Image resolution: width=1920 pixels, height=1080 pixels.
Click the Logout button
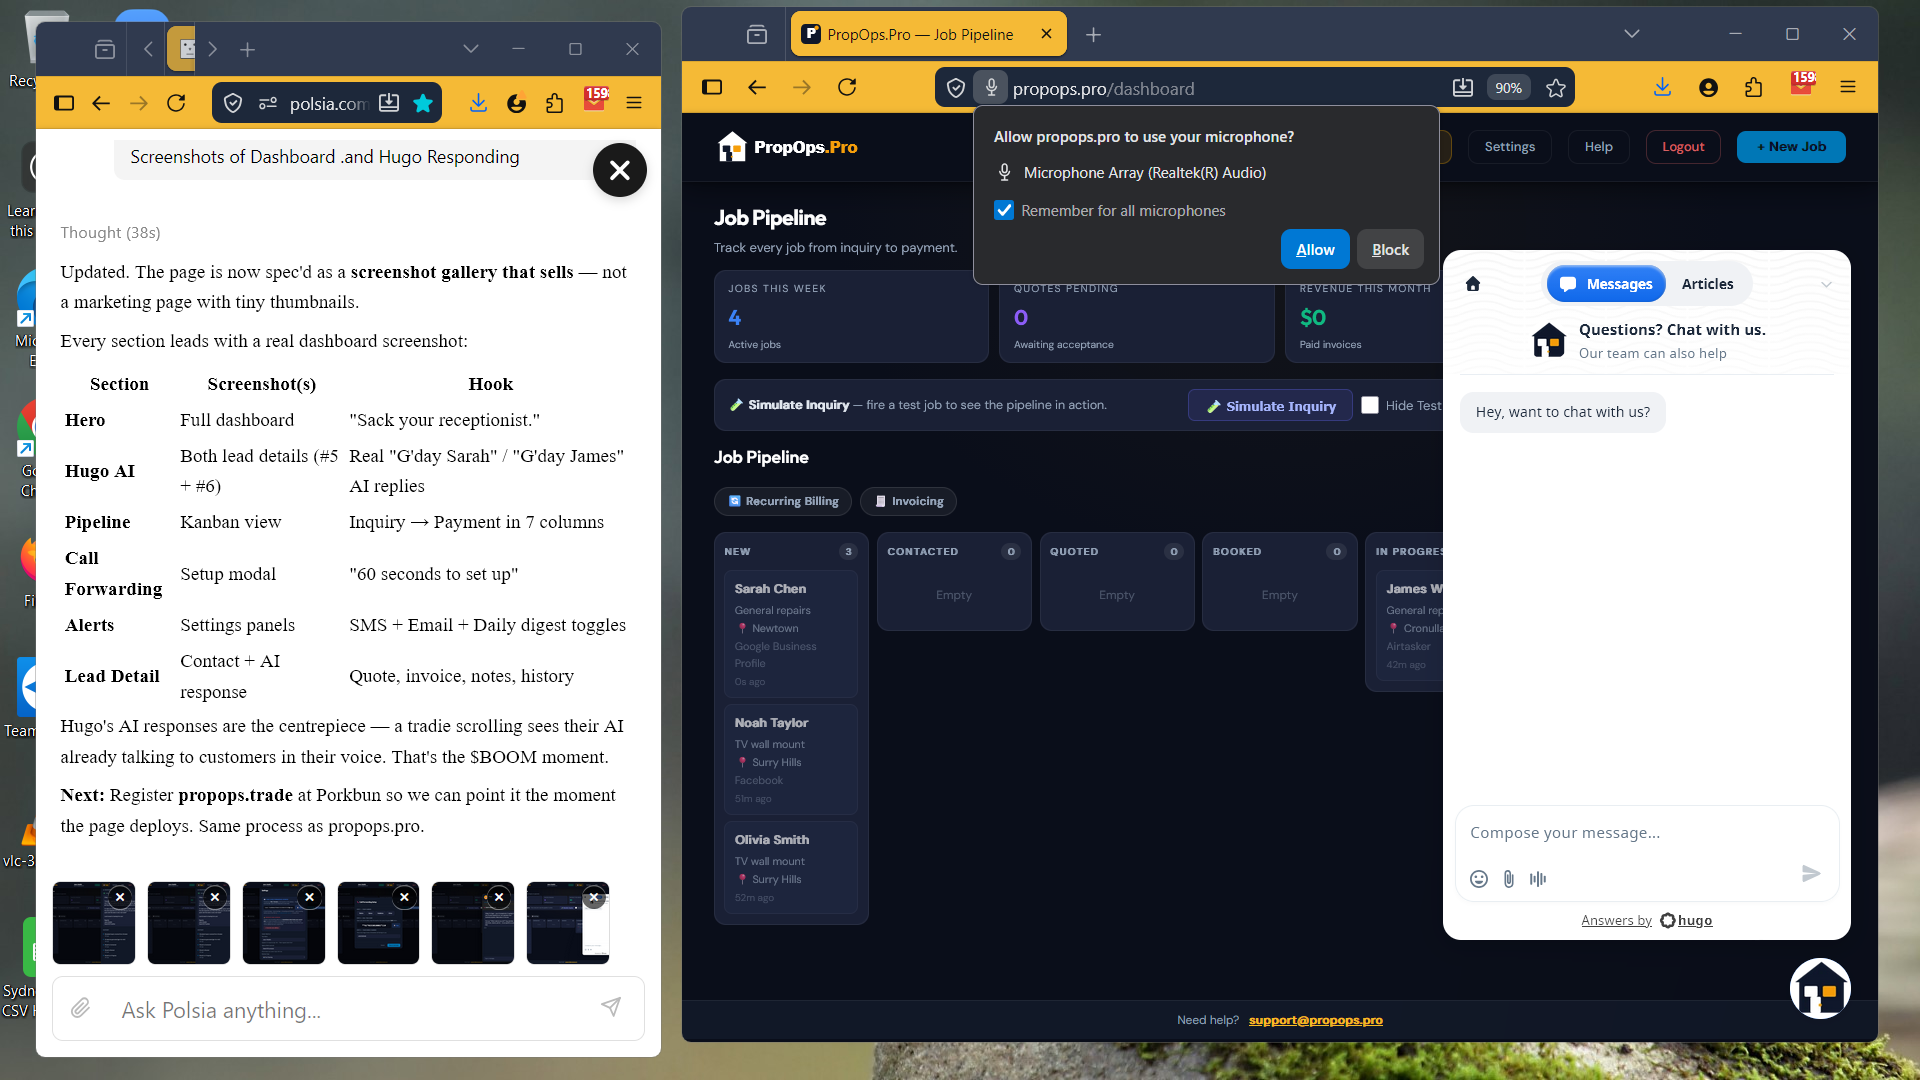[1683, 147]
